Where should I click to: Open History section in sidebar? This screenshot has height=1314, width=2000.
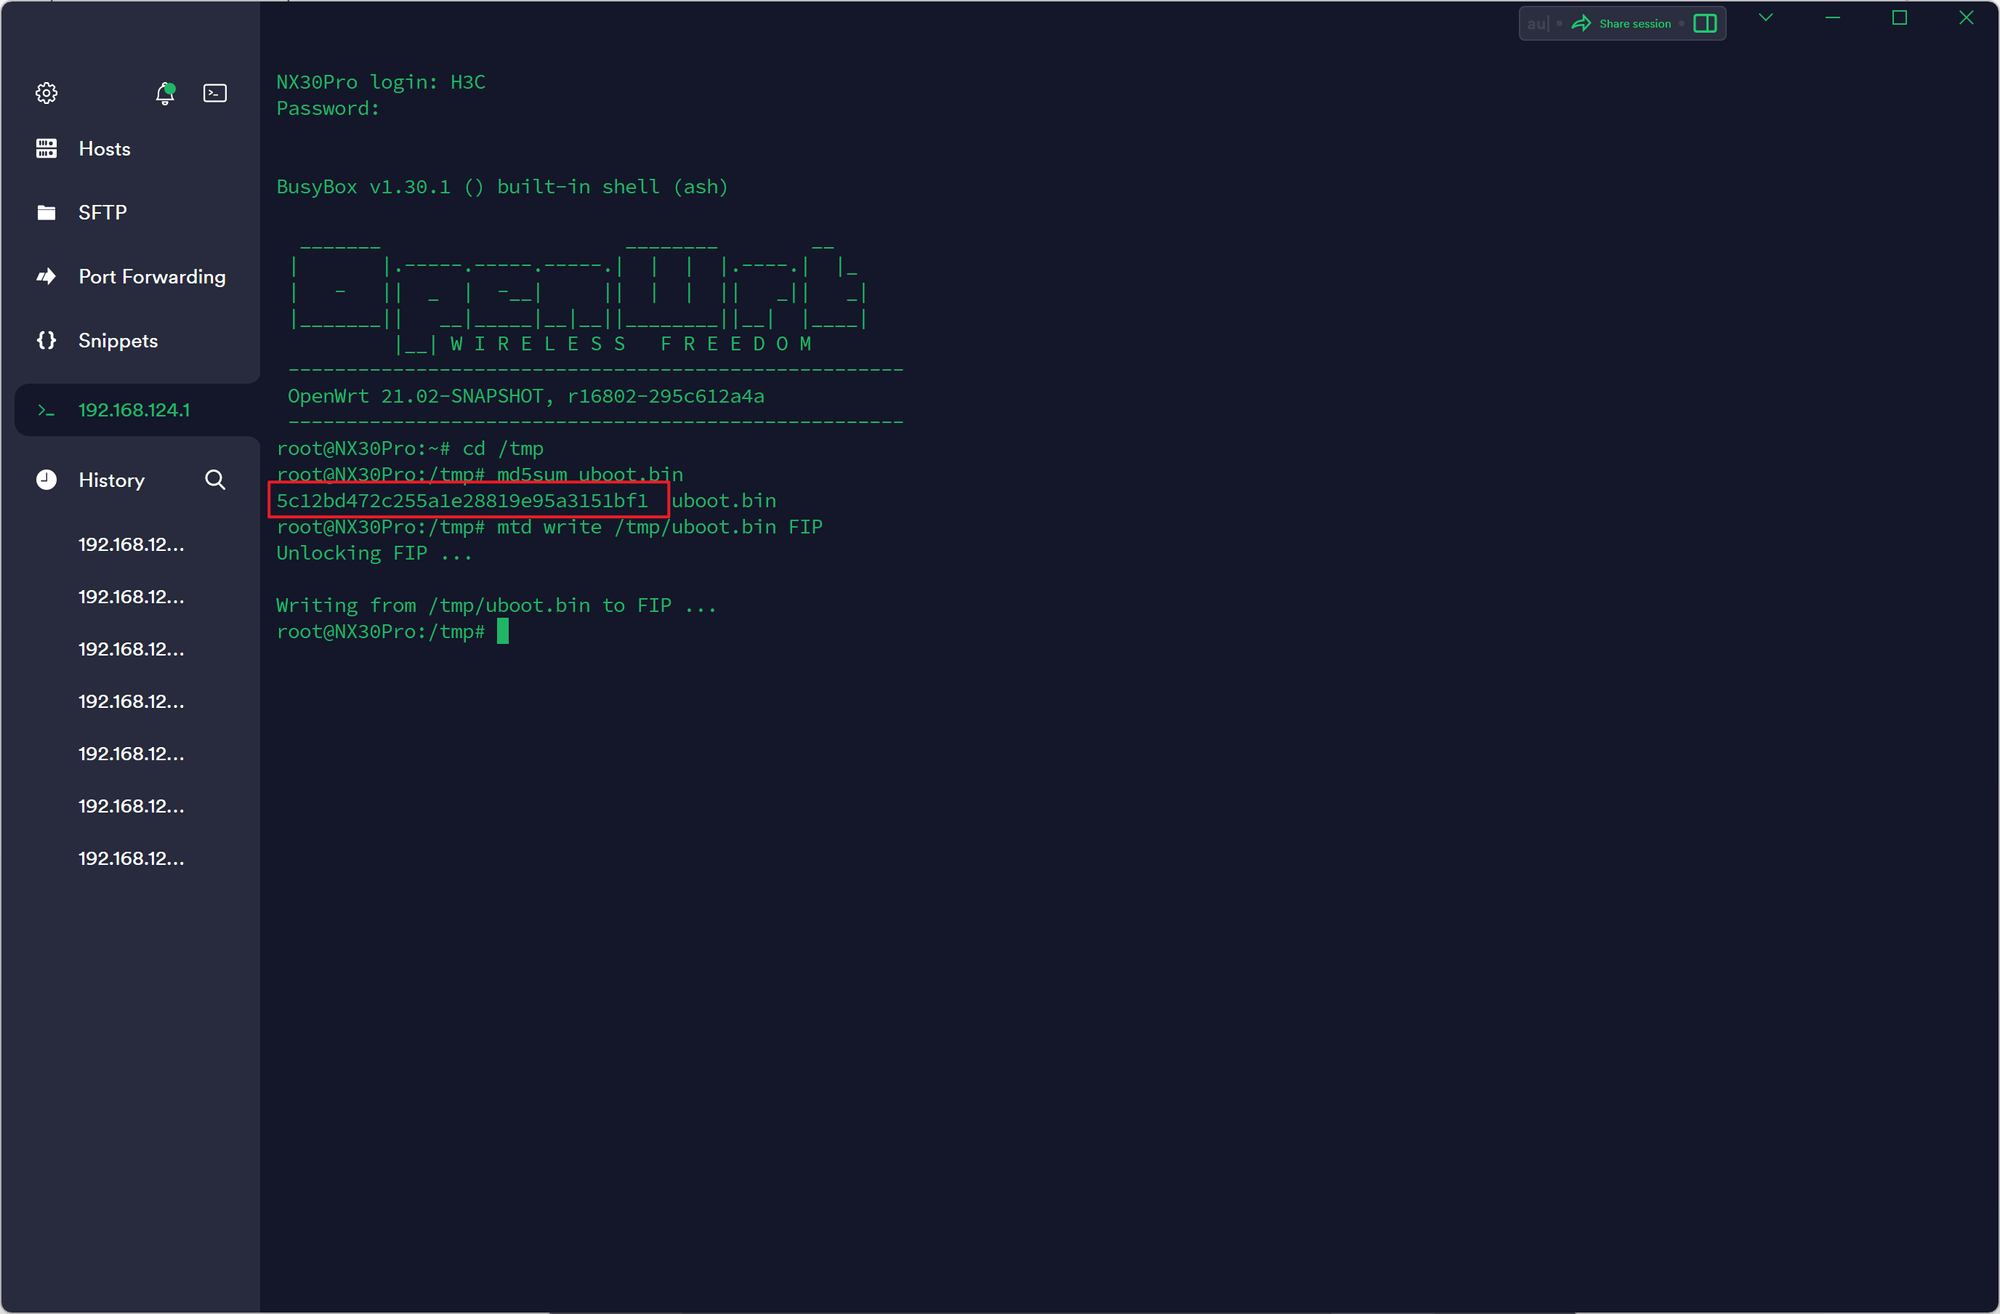click(111, 478)
